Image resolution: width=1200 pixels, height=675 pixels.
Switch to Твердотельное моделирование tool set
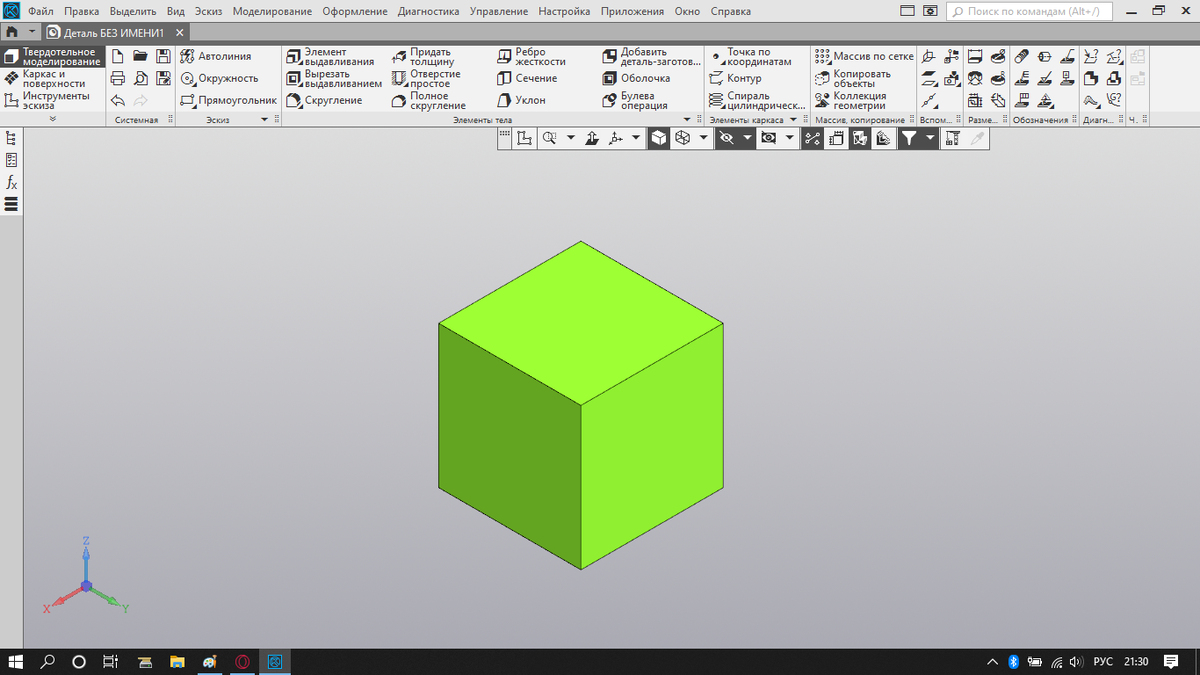click(x=53, y=56)
